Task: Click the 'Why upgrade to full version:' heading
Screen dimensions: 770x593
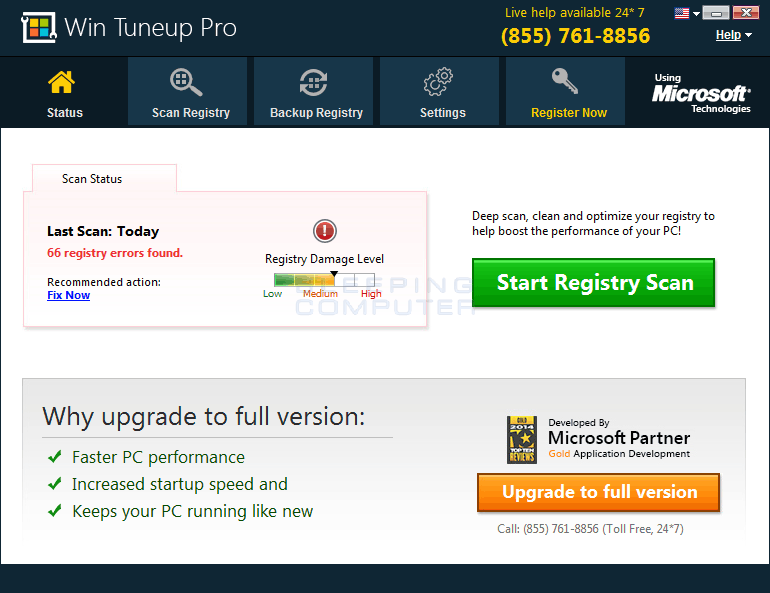Action: (x=204, y=417)
